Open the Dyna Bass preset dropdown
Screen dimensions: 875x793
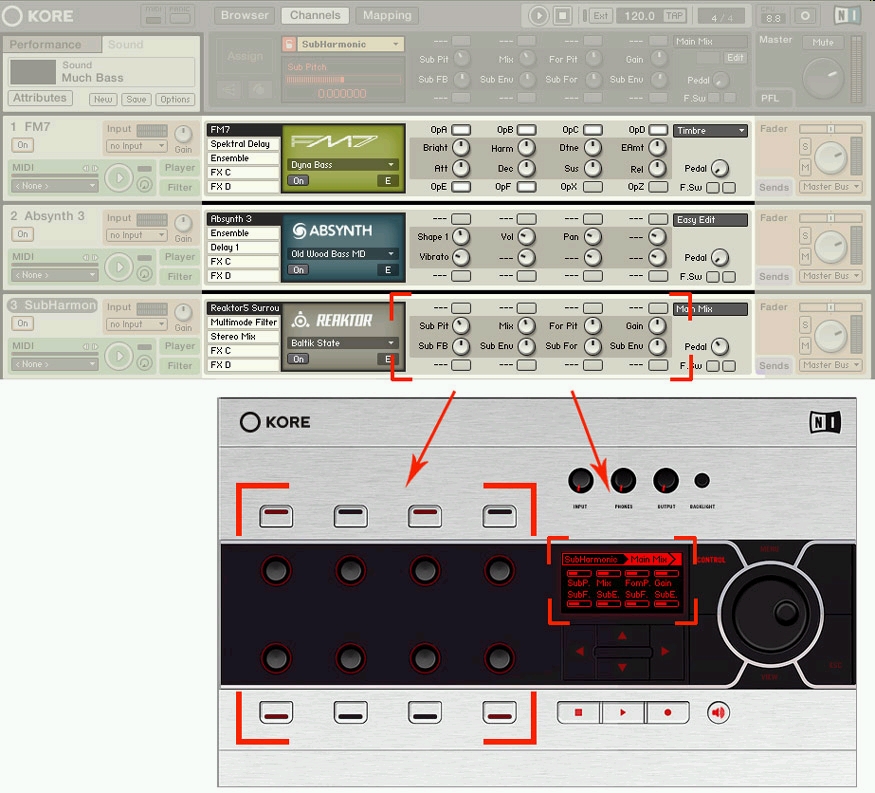(x=343, y=165)
